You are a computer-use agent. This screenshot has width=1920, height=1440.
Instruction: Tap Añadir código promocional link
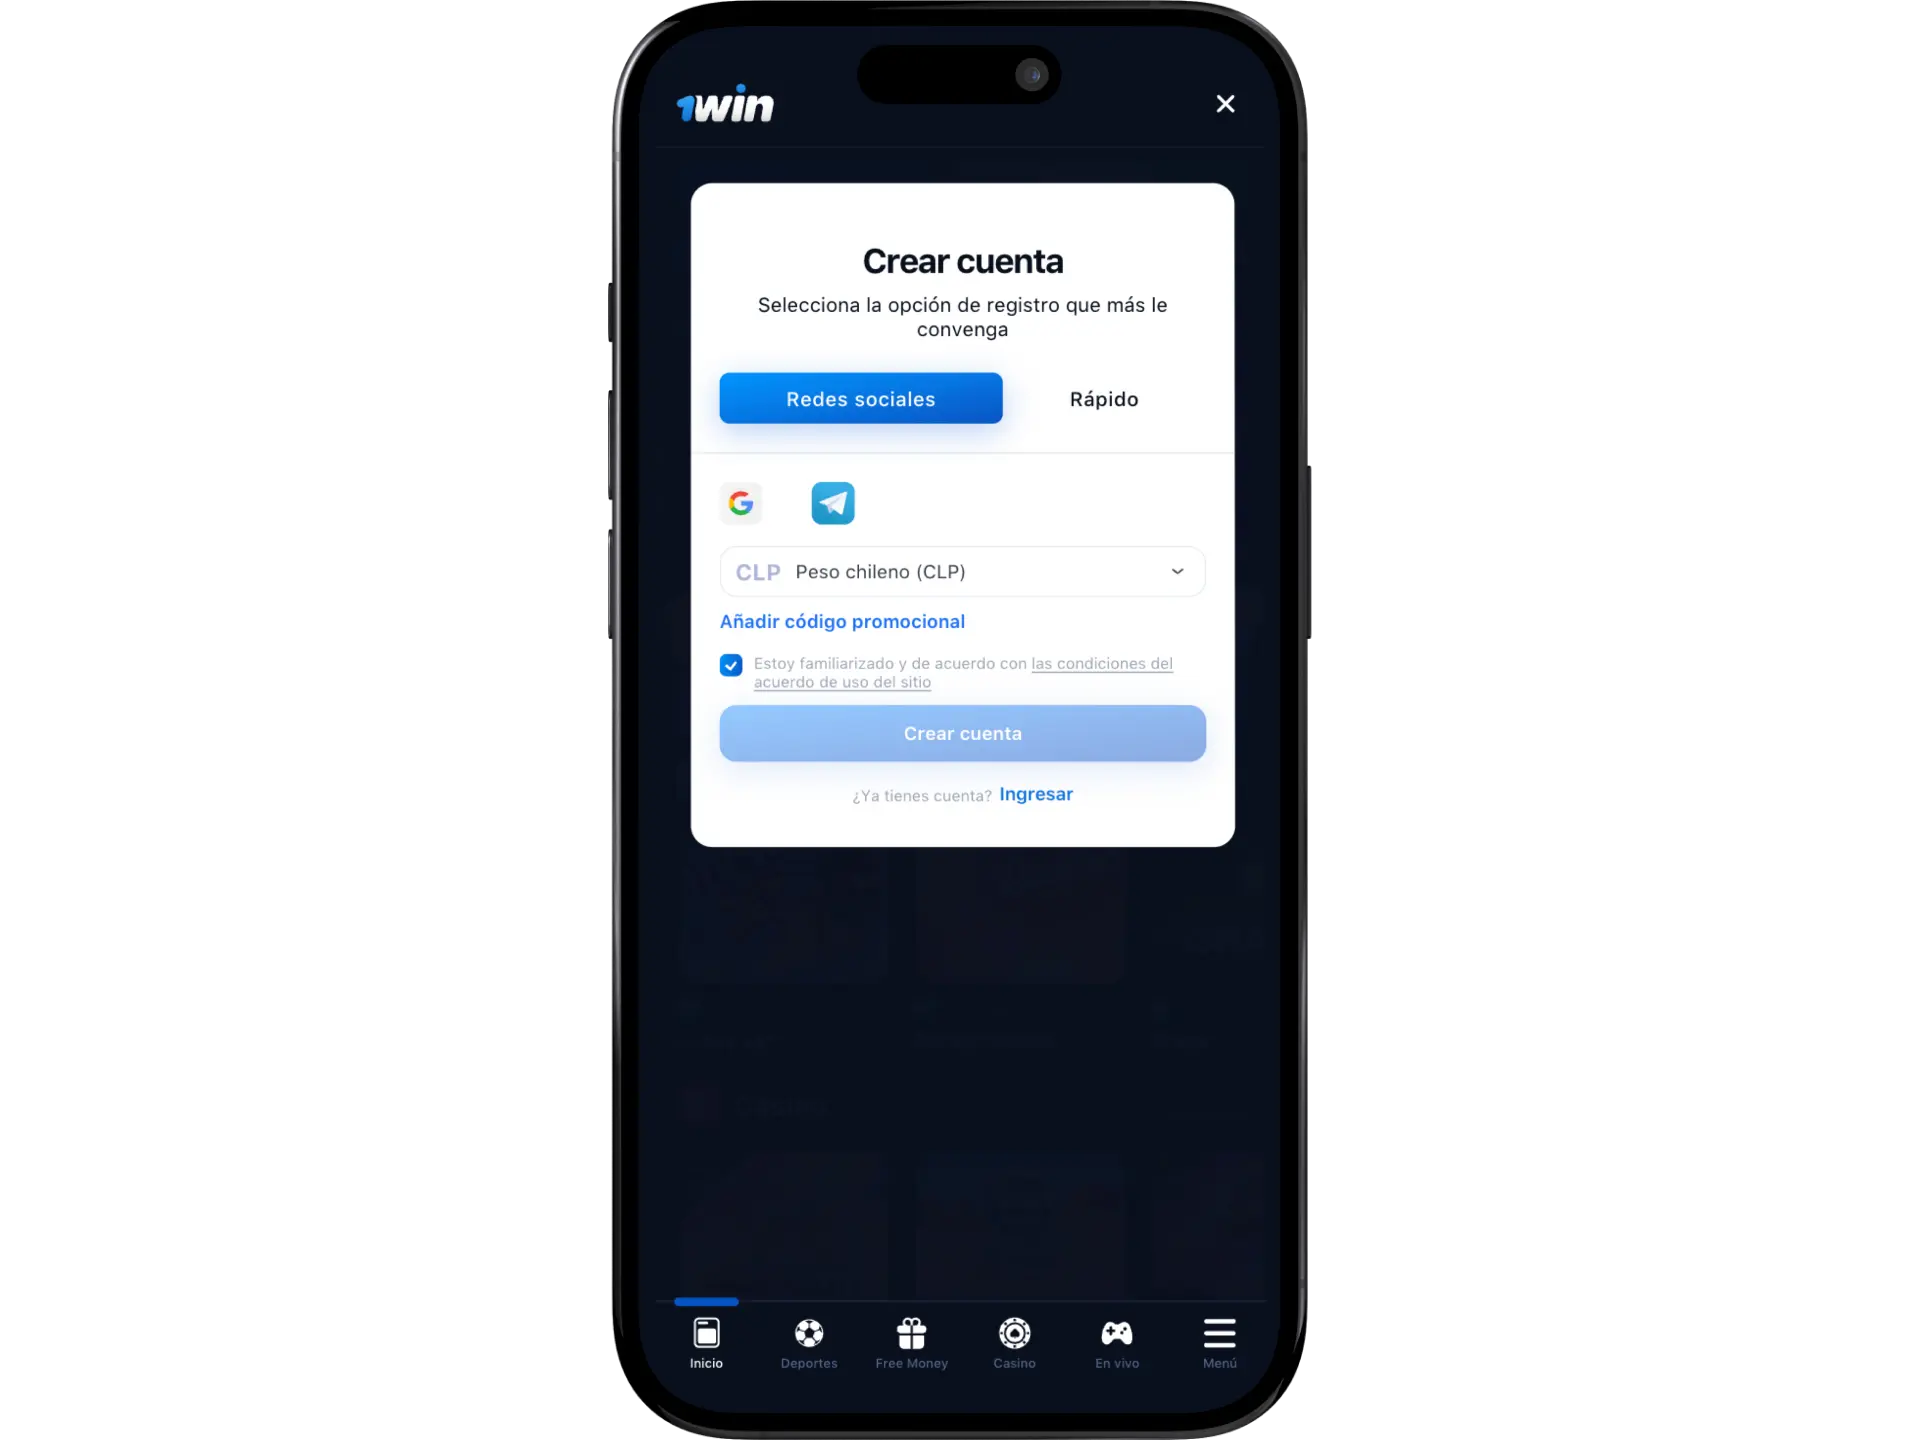(x=841, y=620)
